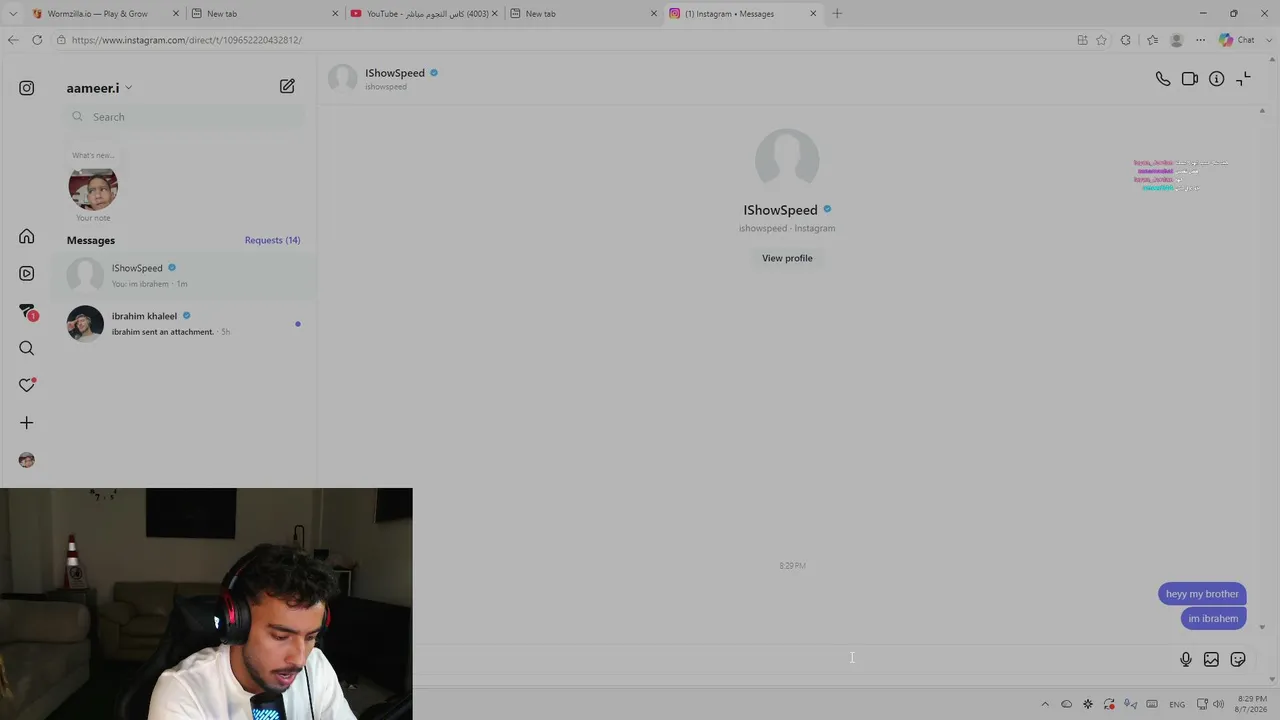1280x720 pixels.
Task: Minimize the chat with the collapse arrows icon
Action: click(1243, 79)
